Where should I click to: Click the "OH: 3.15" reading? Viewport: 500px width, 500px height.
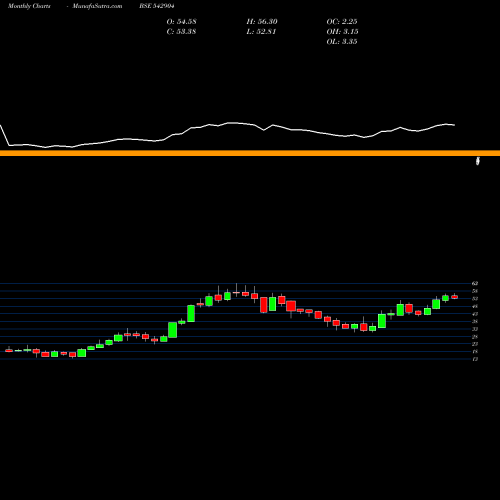(x=342, y=32)
